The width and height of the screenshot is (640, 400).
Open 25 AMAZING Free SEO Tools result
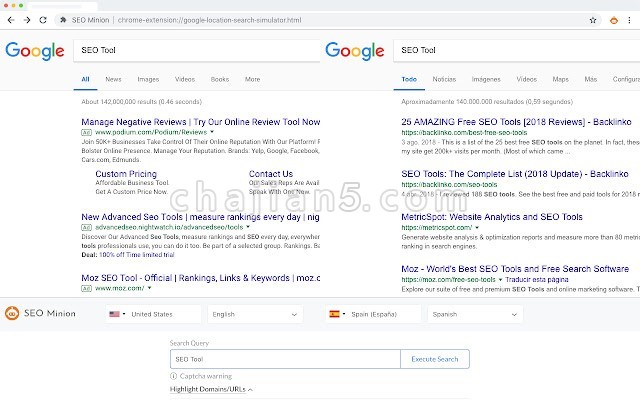tap(516, 122)
